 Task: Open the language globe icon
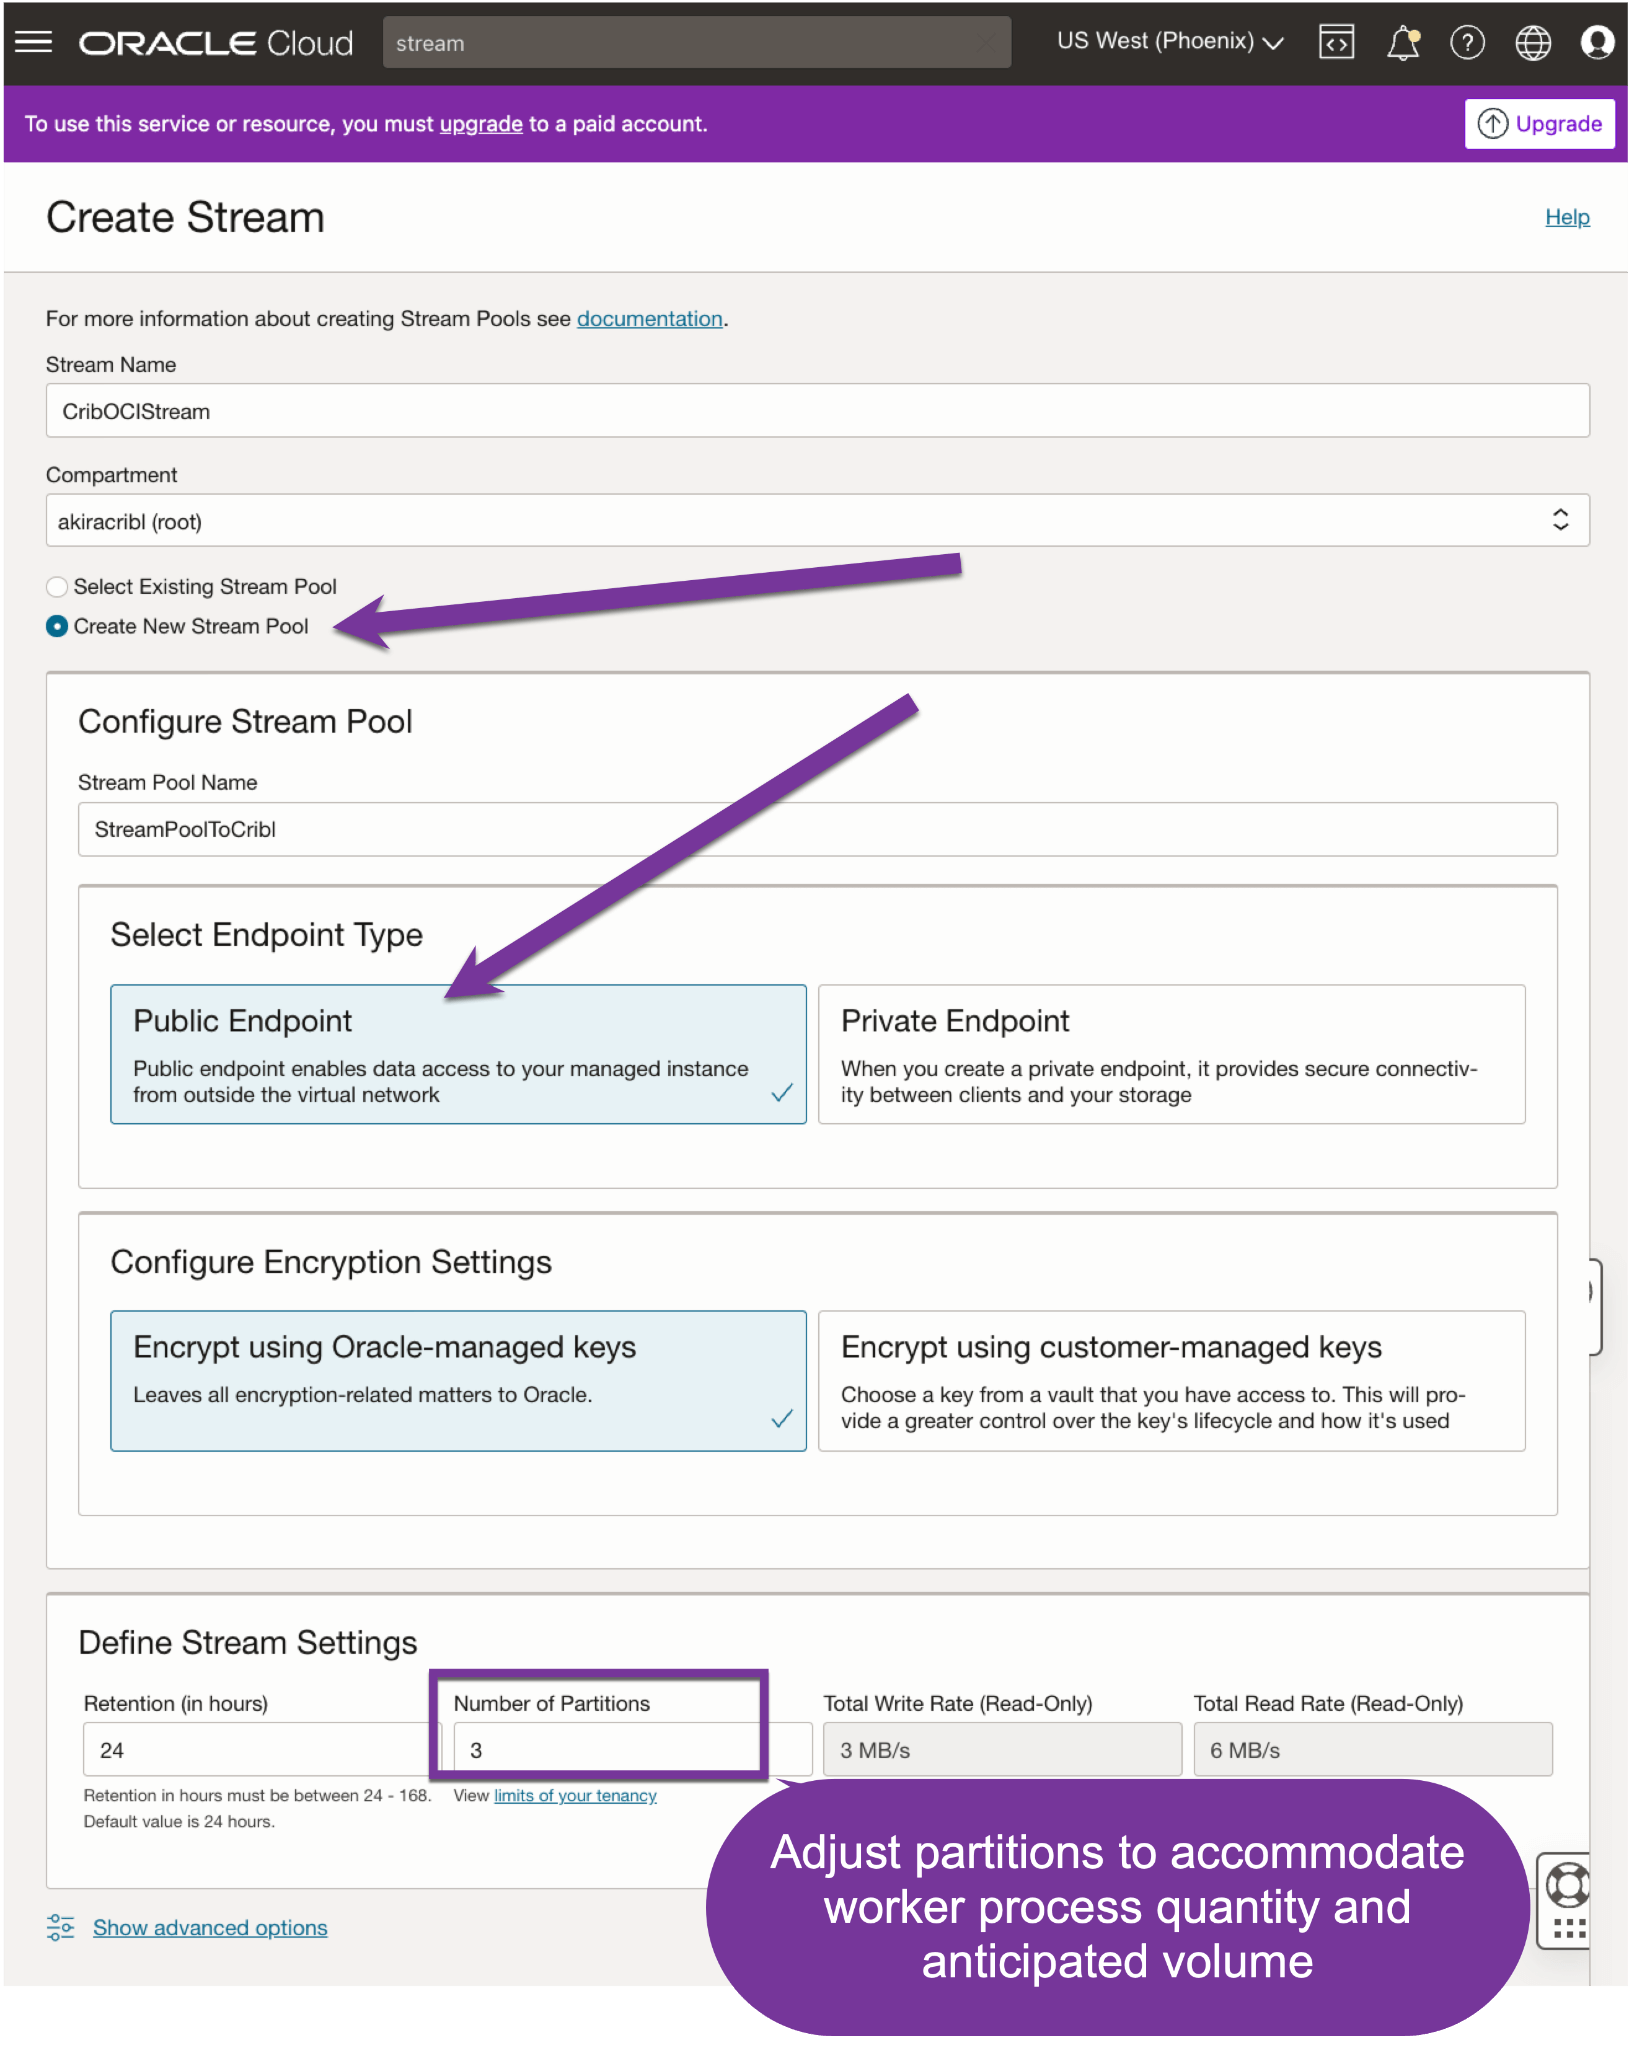tap(1532, 43)
